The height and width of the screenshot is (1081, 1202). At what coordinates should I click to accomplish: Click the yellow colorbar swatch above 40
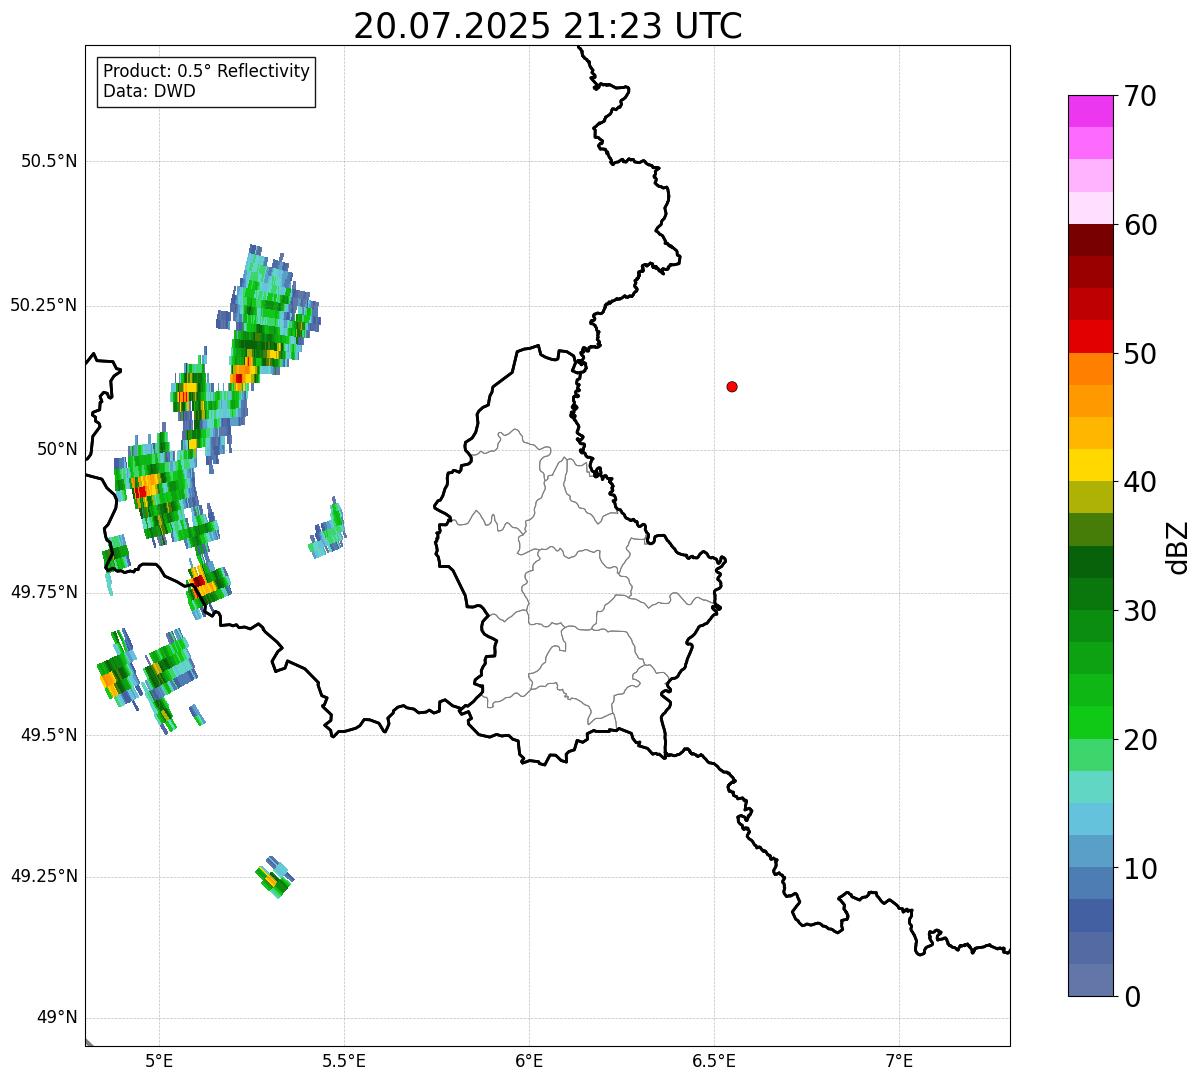pyautogui.click(x=1091, y=465)
